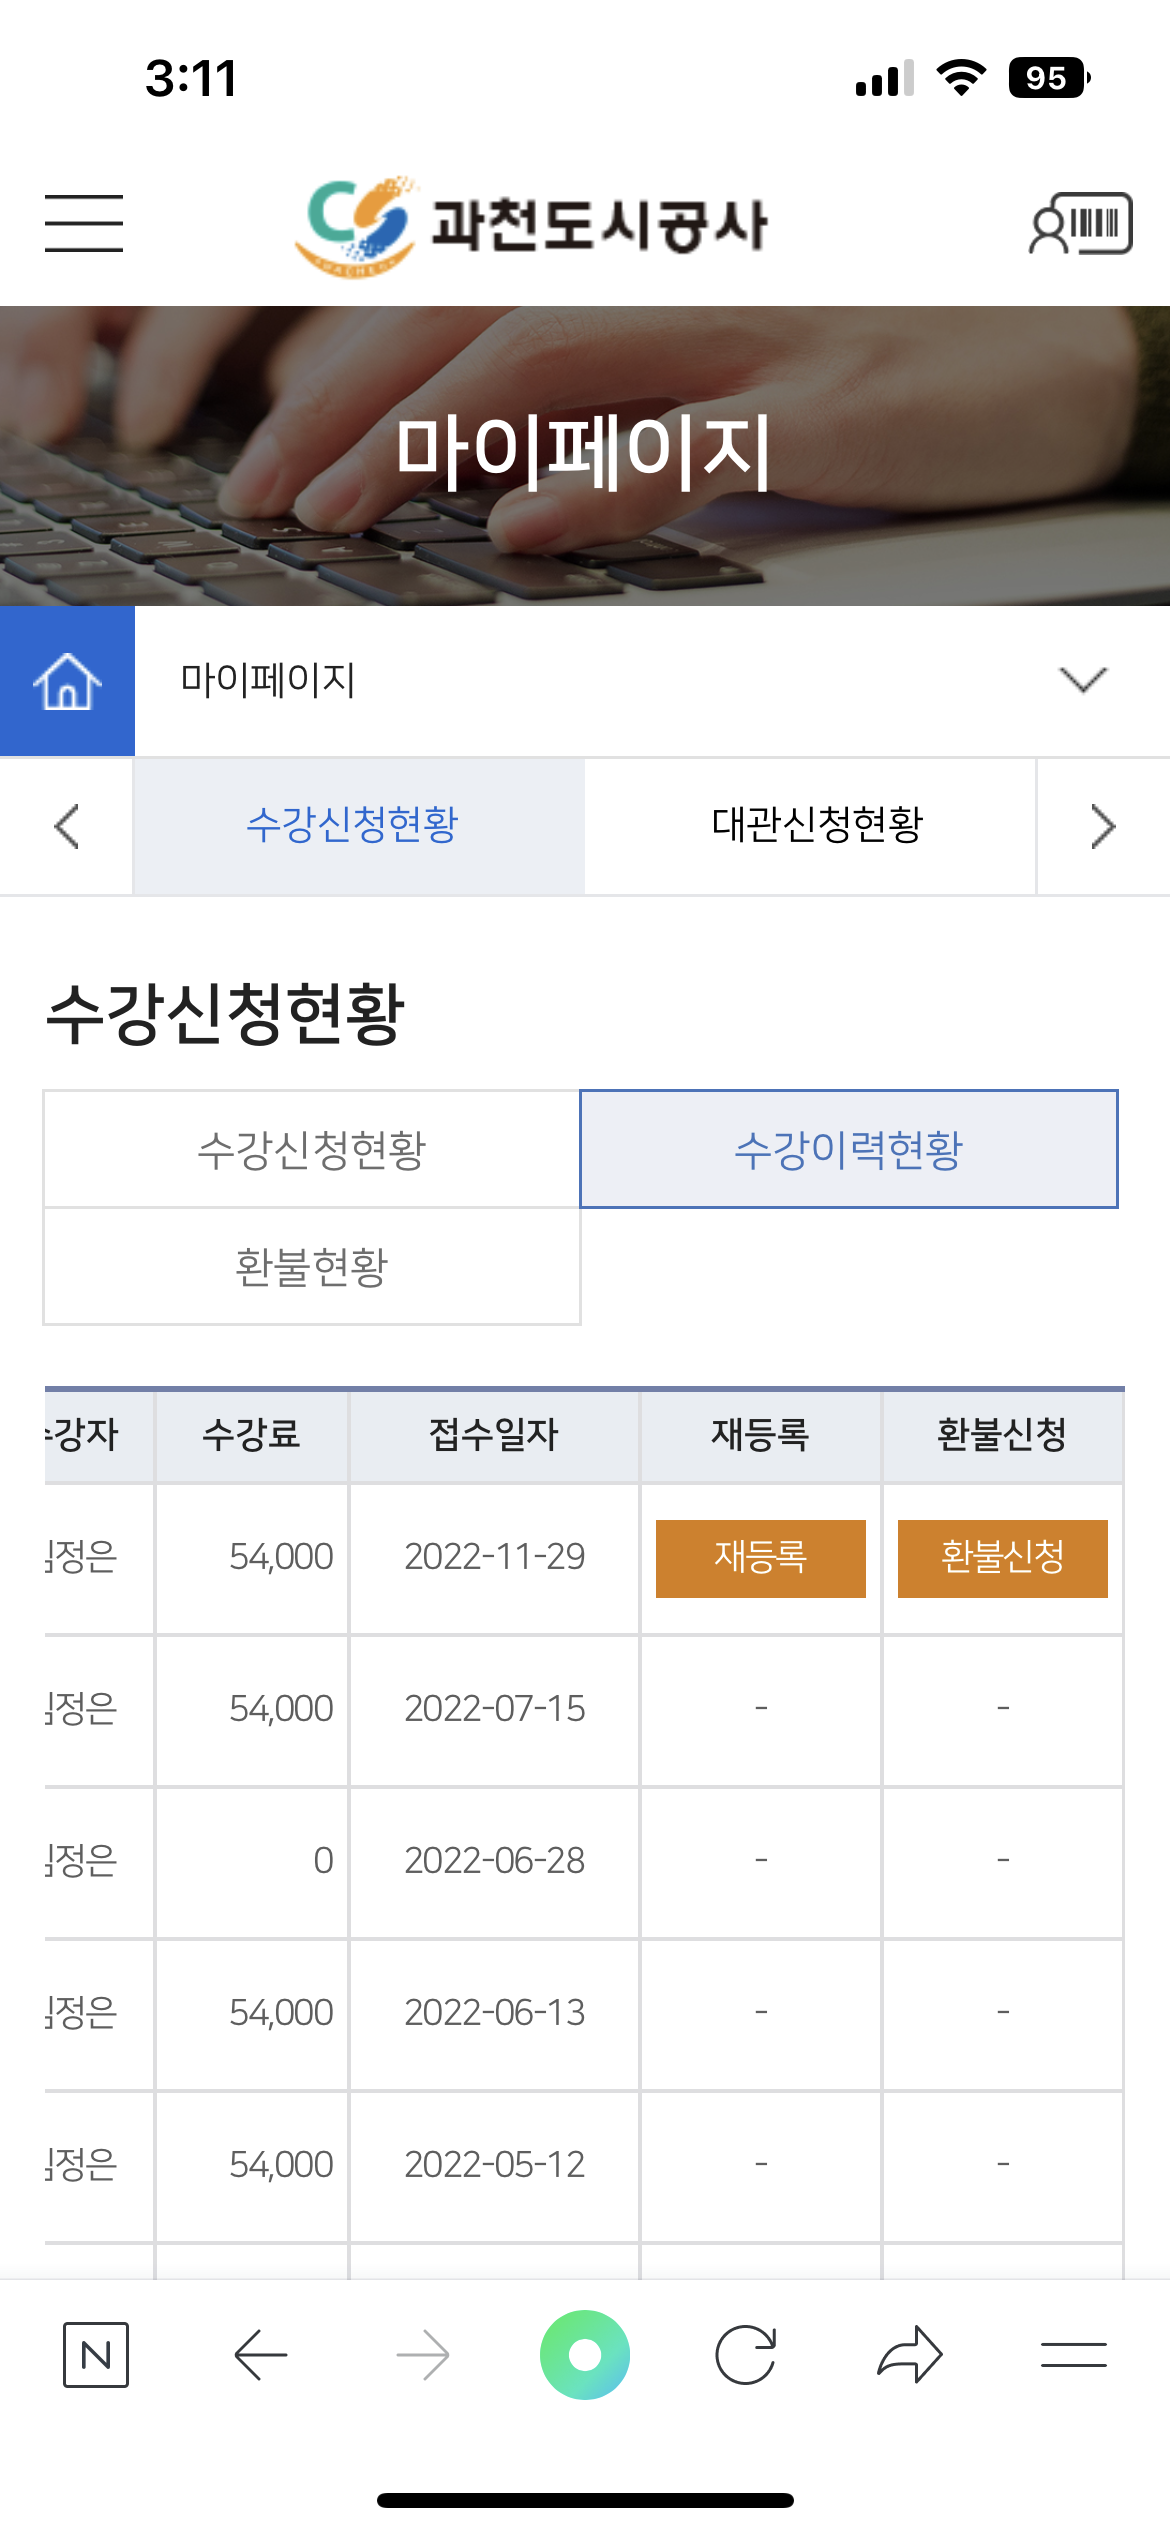Open the 환불현황 sub-tab

click(x=311, y=1266)
